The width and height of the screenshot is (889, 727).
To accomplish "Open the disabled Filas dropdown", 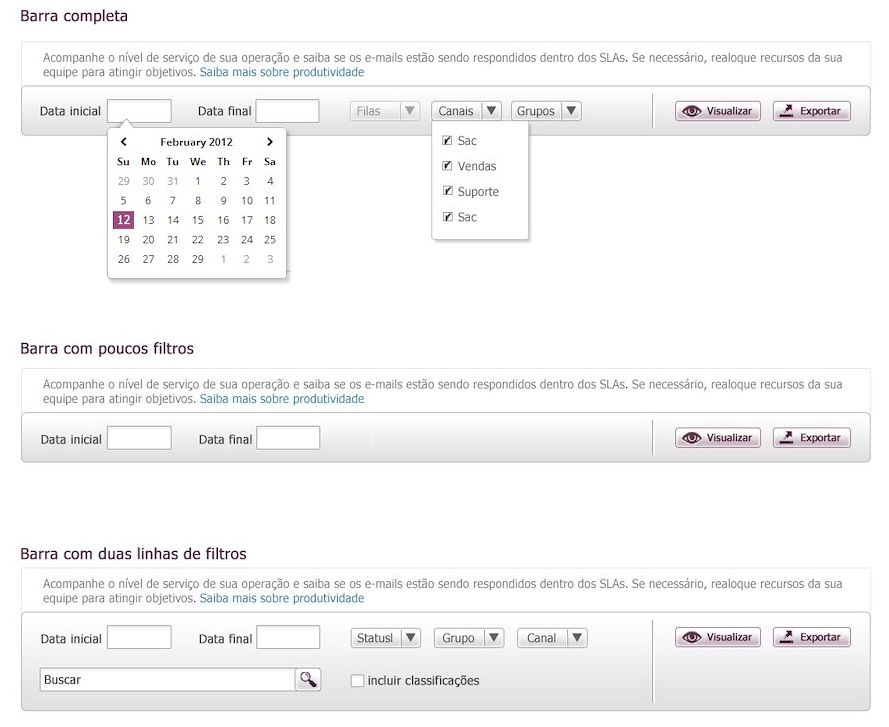I will coord(385,111).
